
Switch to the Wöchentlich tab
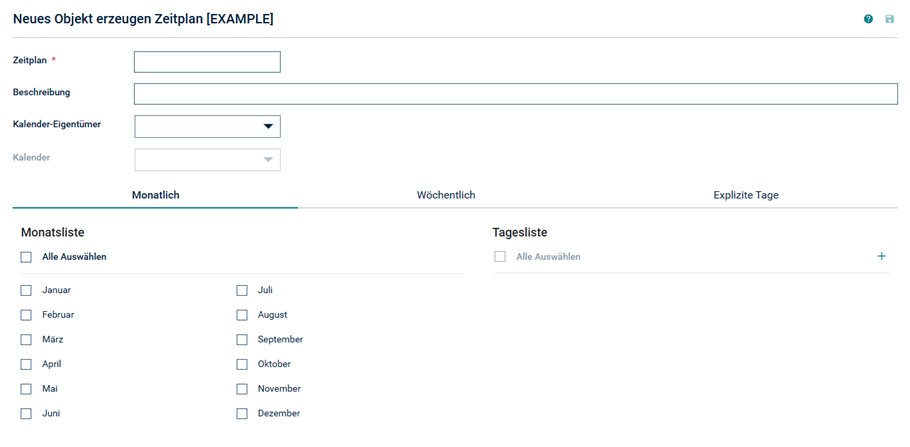[x=446, y=195]
